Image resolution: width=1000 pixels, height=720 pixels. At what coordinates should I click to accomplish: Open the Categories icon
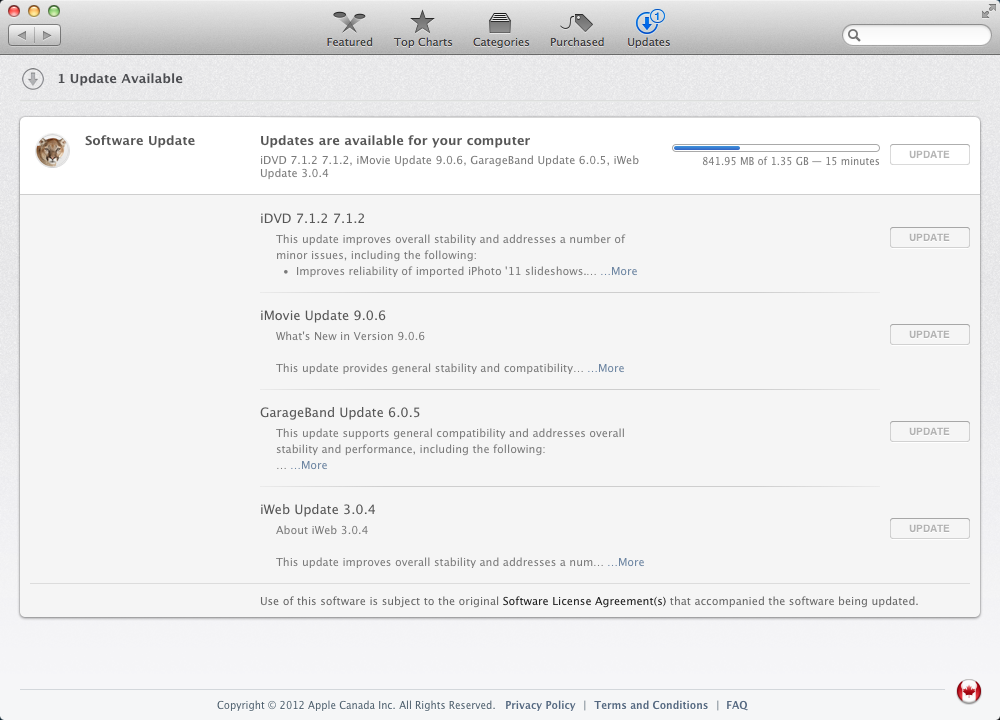(x=500, y=23)
